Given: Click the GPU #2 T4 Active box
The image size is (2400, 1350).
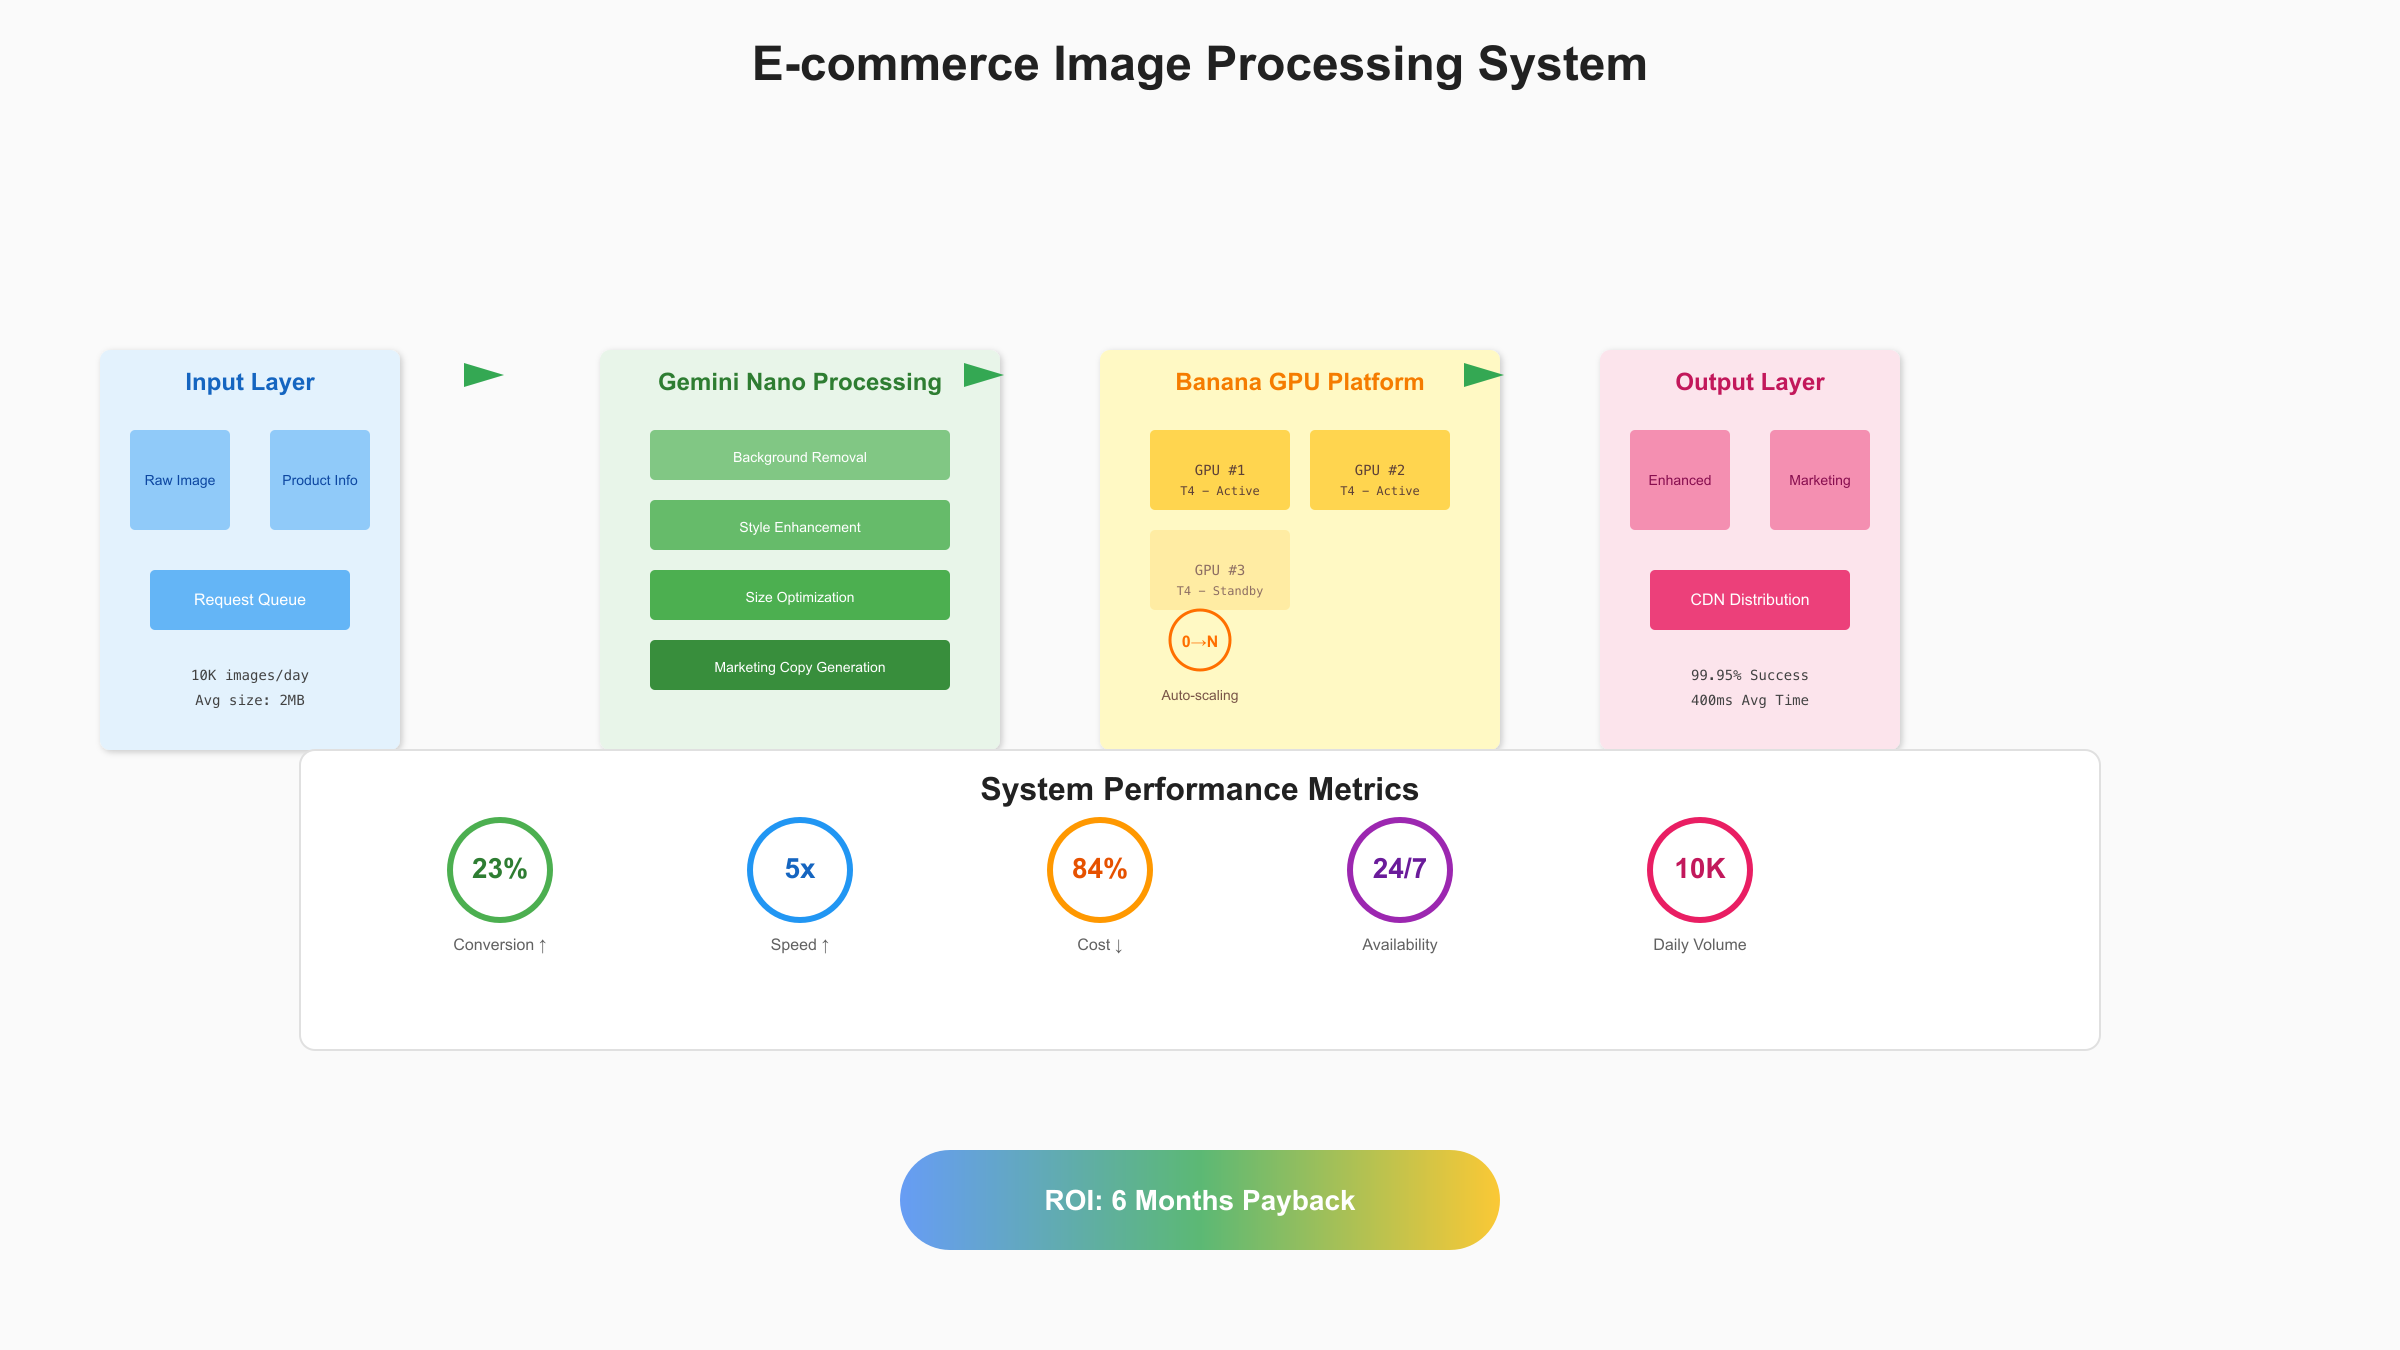Looking at the screenshot, I should coord(1380,470).
